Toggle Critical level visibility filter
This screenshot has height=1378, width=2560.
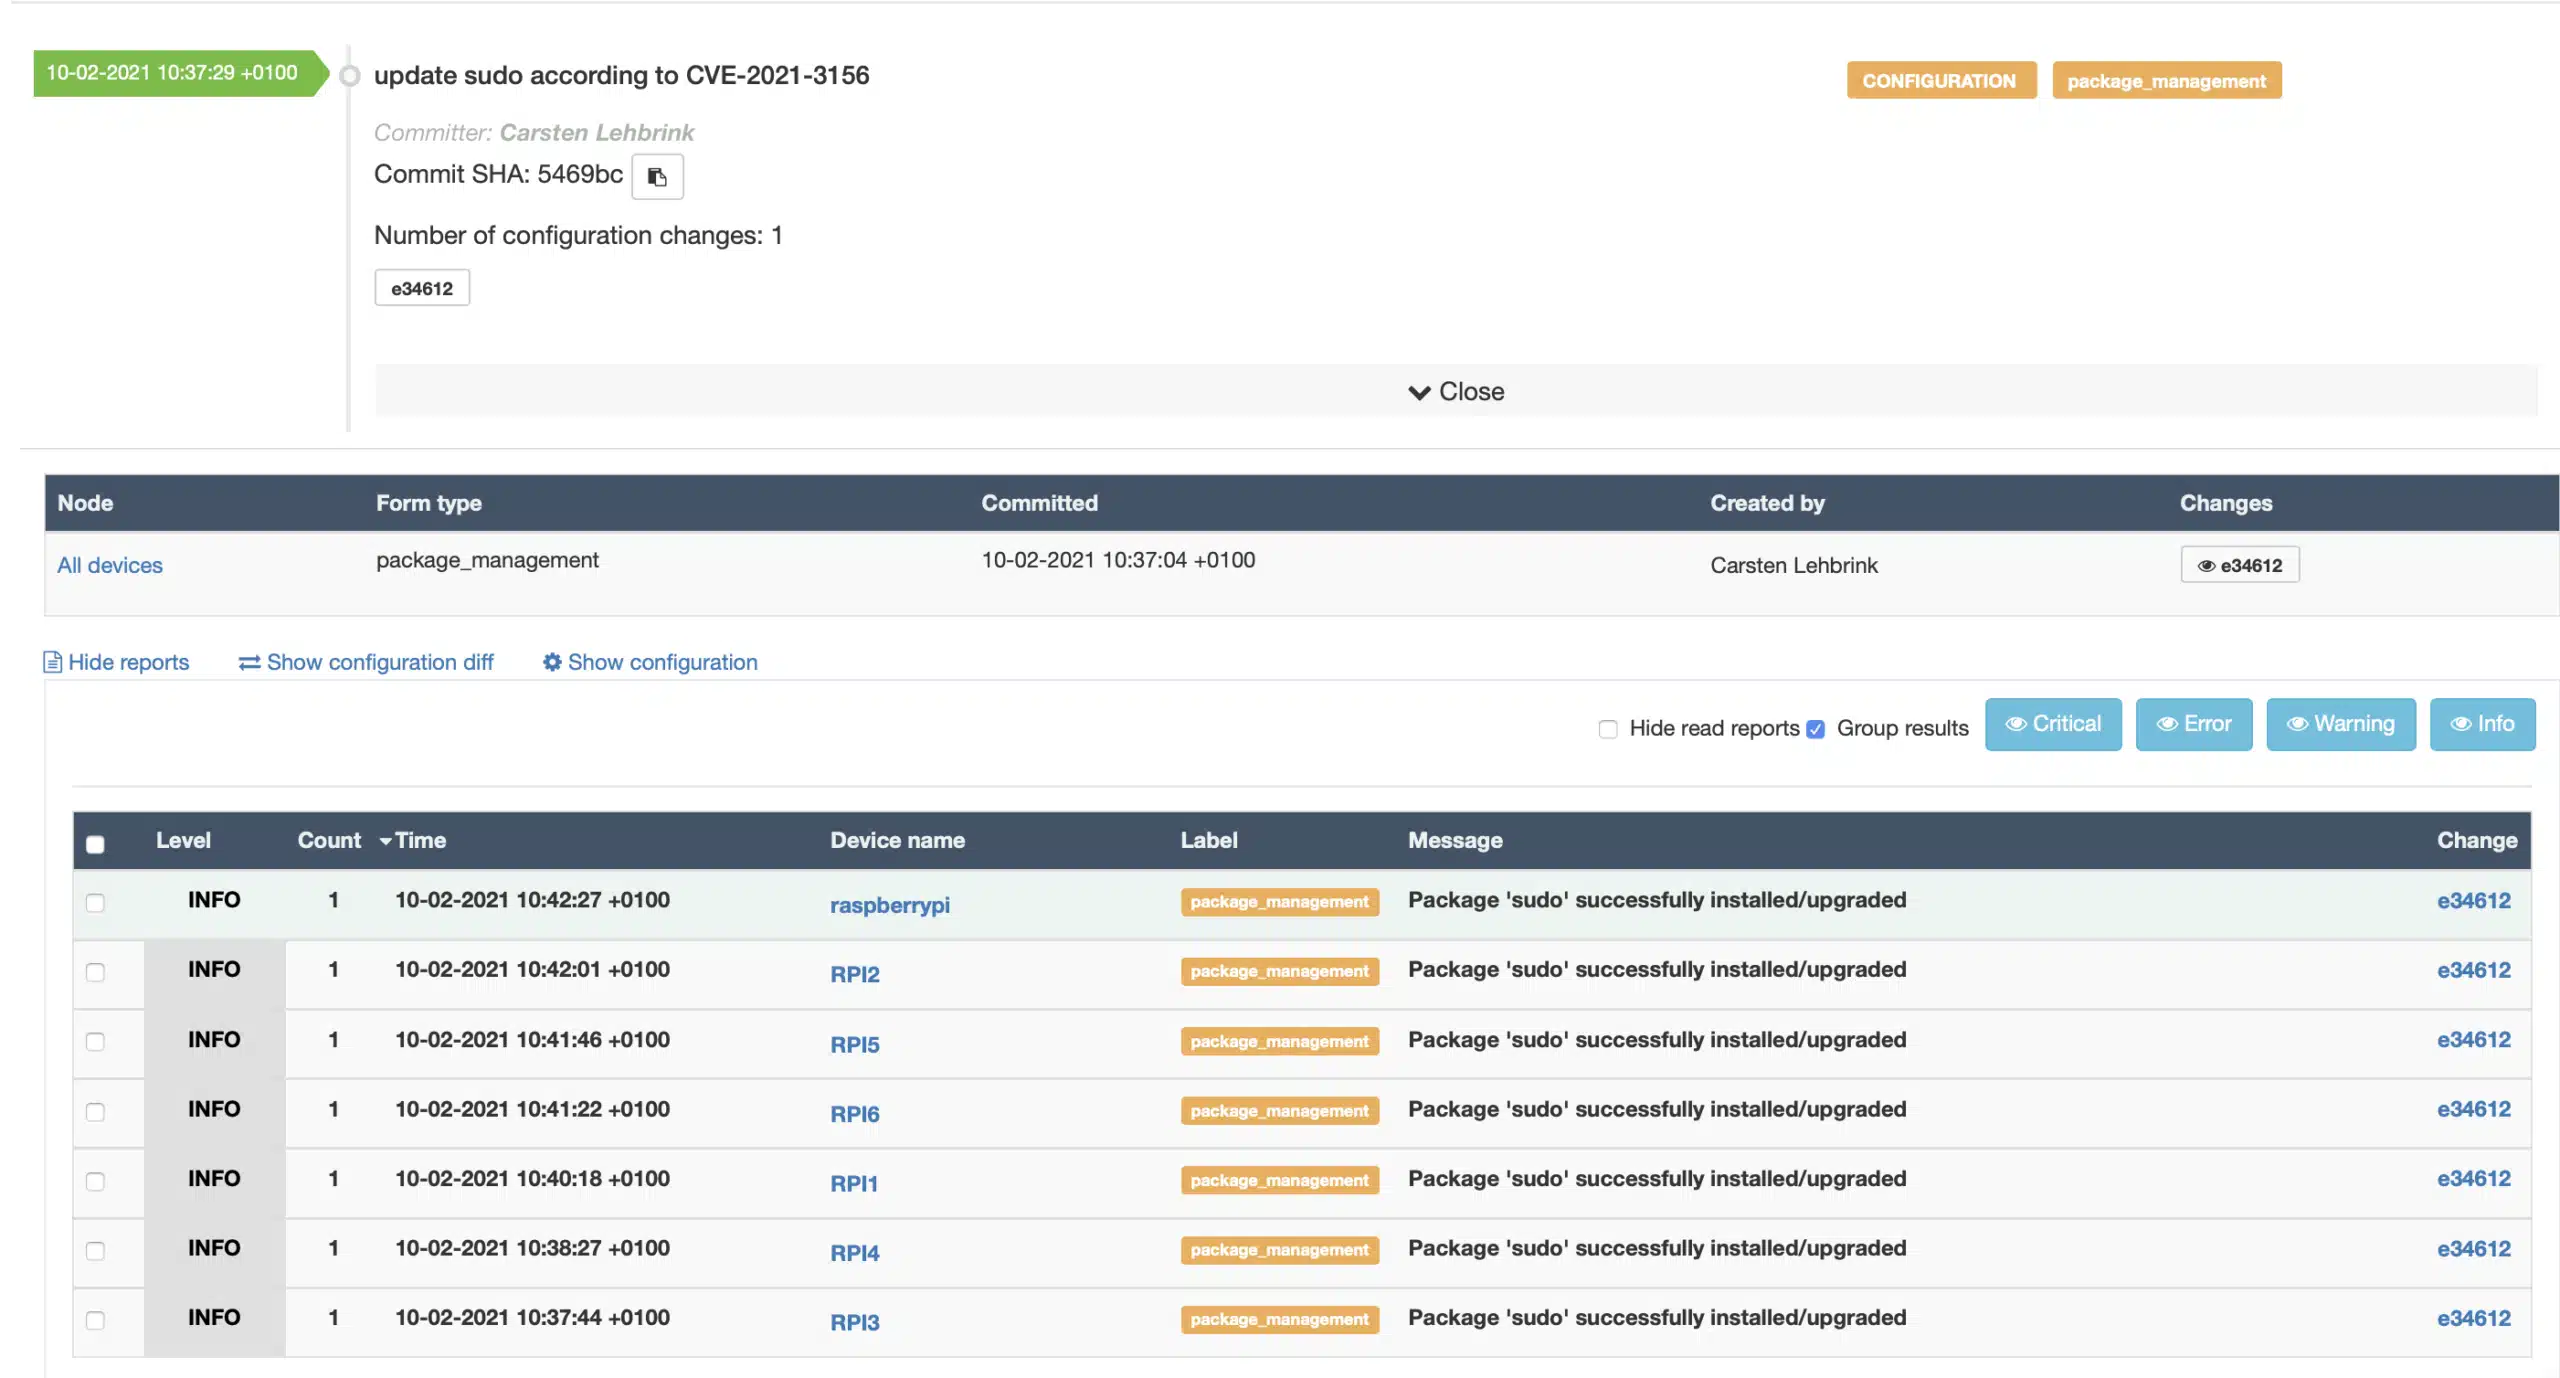2052,724
